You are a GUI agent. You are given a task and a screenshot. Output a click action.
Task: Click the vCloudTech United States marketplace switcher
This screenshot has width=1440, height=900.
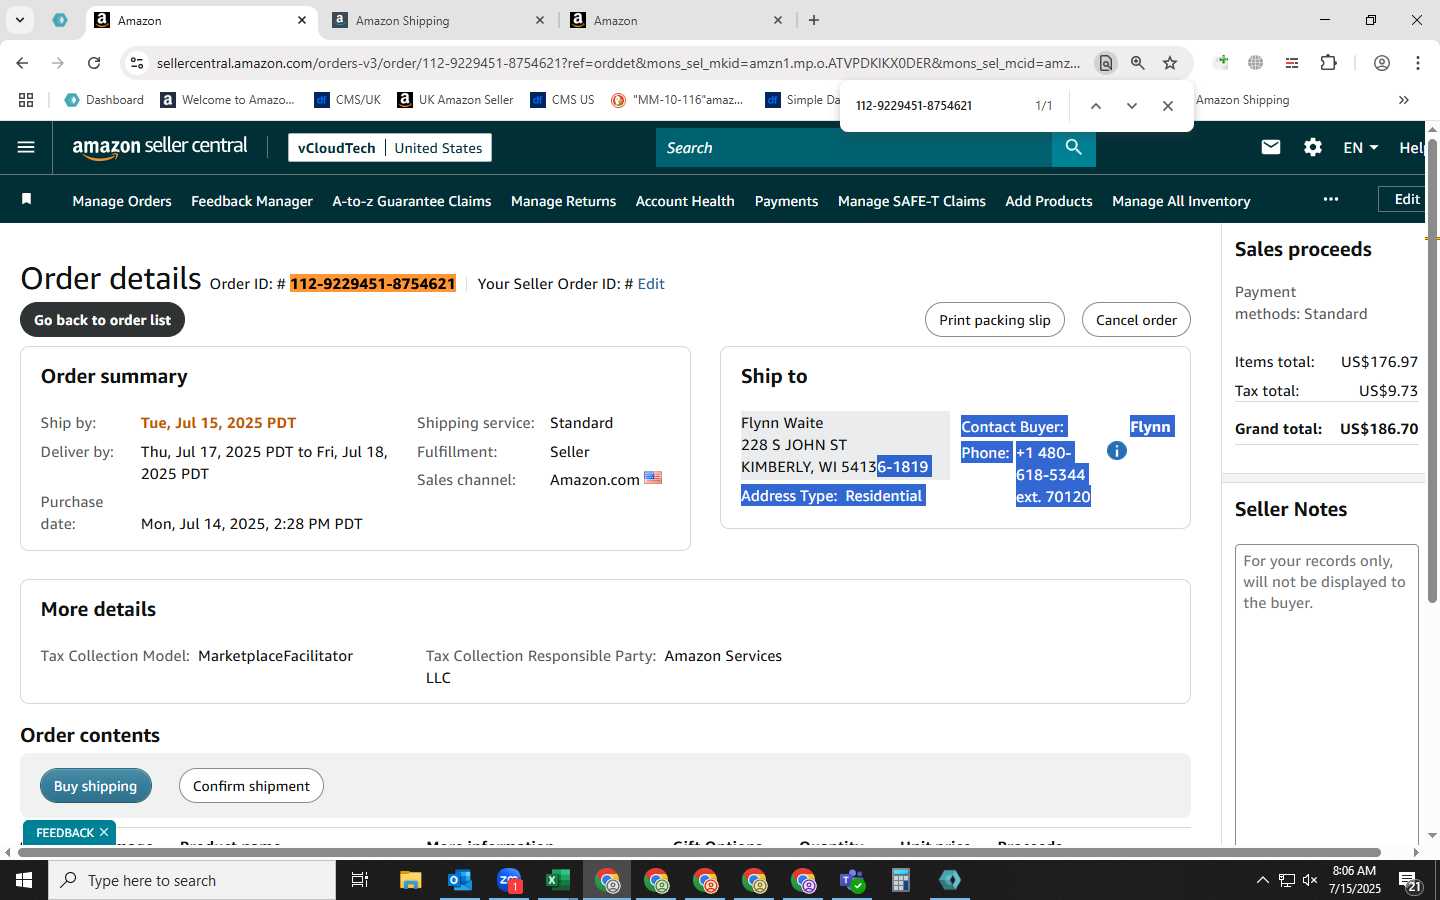(390, 148)
